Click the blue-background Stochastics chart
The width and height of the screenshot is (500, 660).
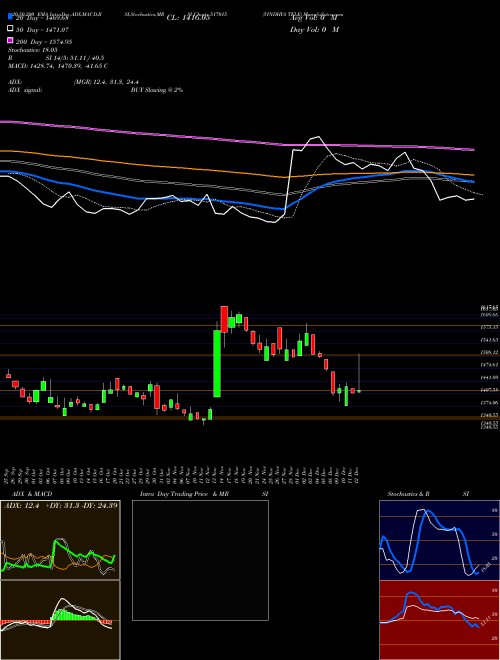[x=439, y=540]
